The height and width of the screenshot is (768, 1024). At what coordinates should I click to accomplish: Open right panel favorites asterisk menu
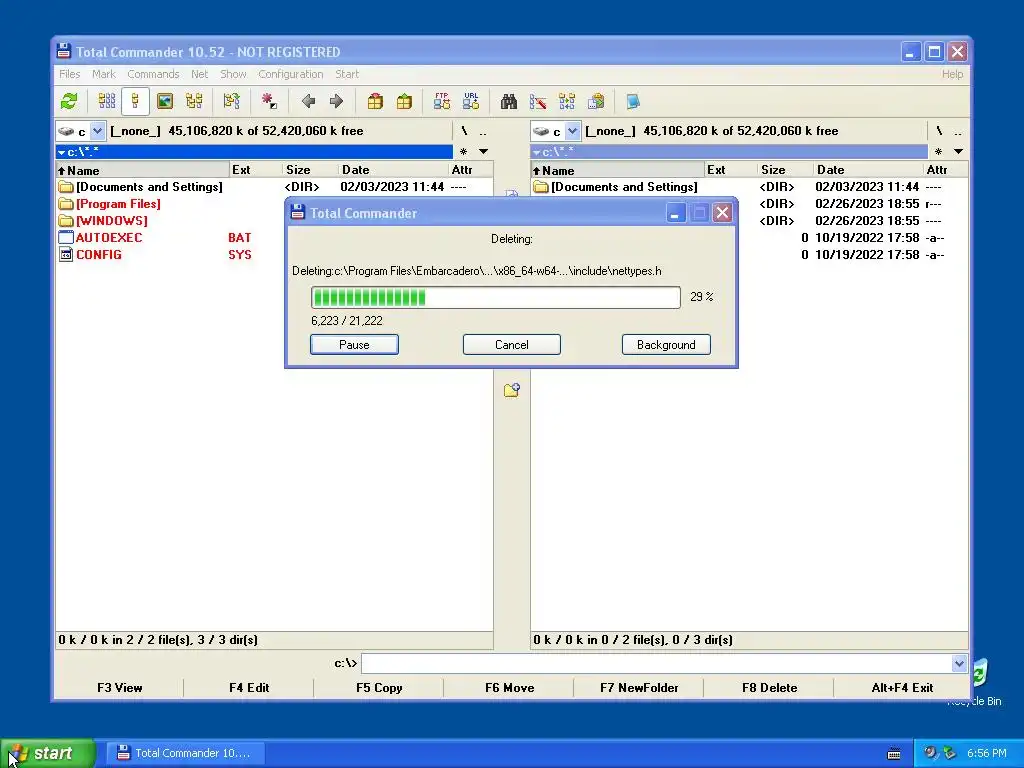[x=938, y=152]
